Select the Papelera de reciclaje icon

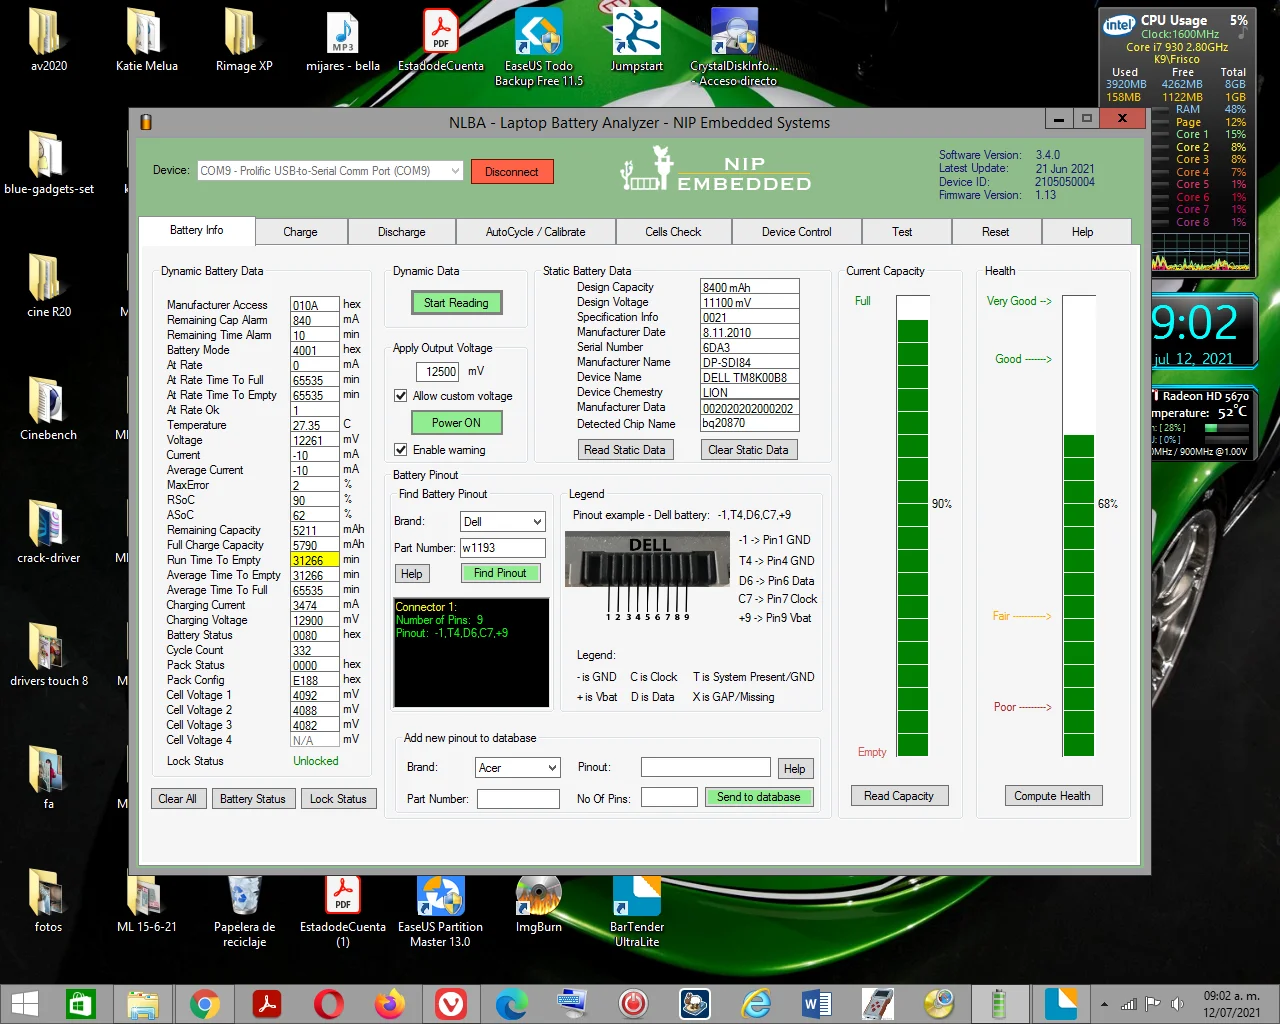[244, 910]
